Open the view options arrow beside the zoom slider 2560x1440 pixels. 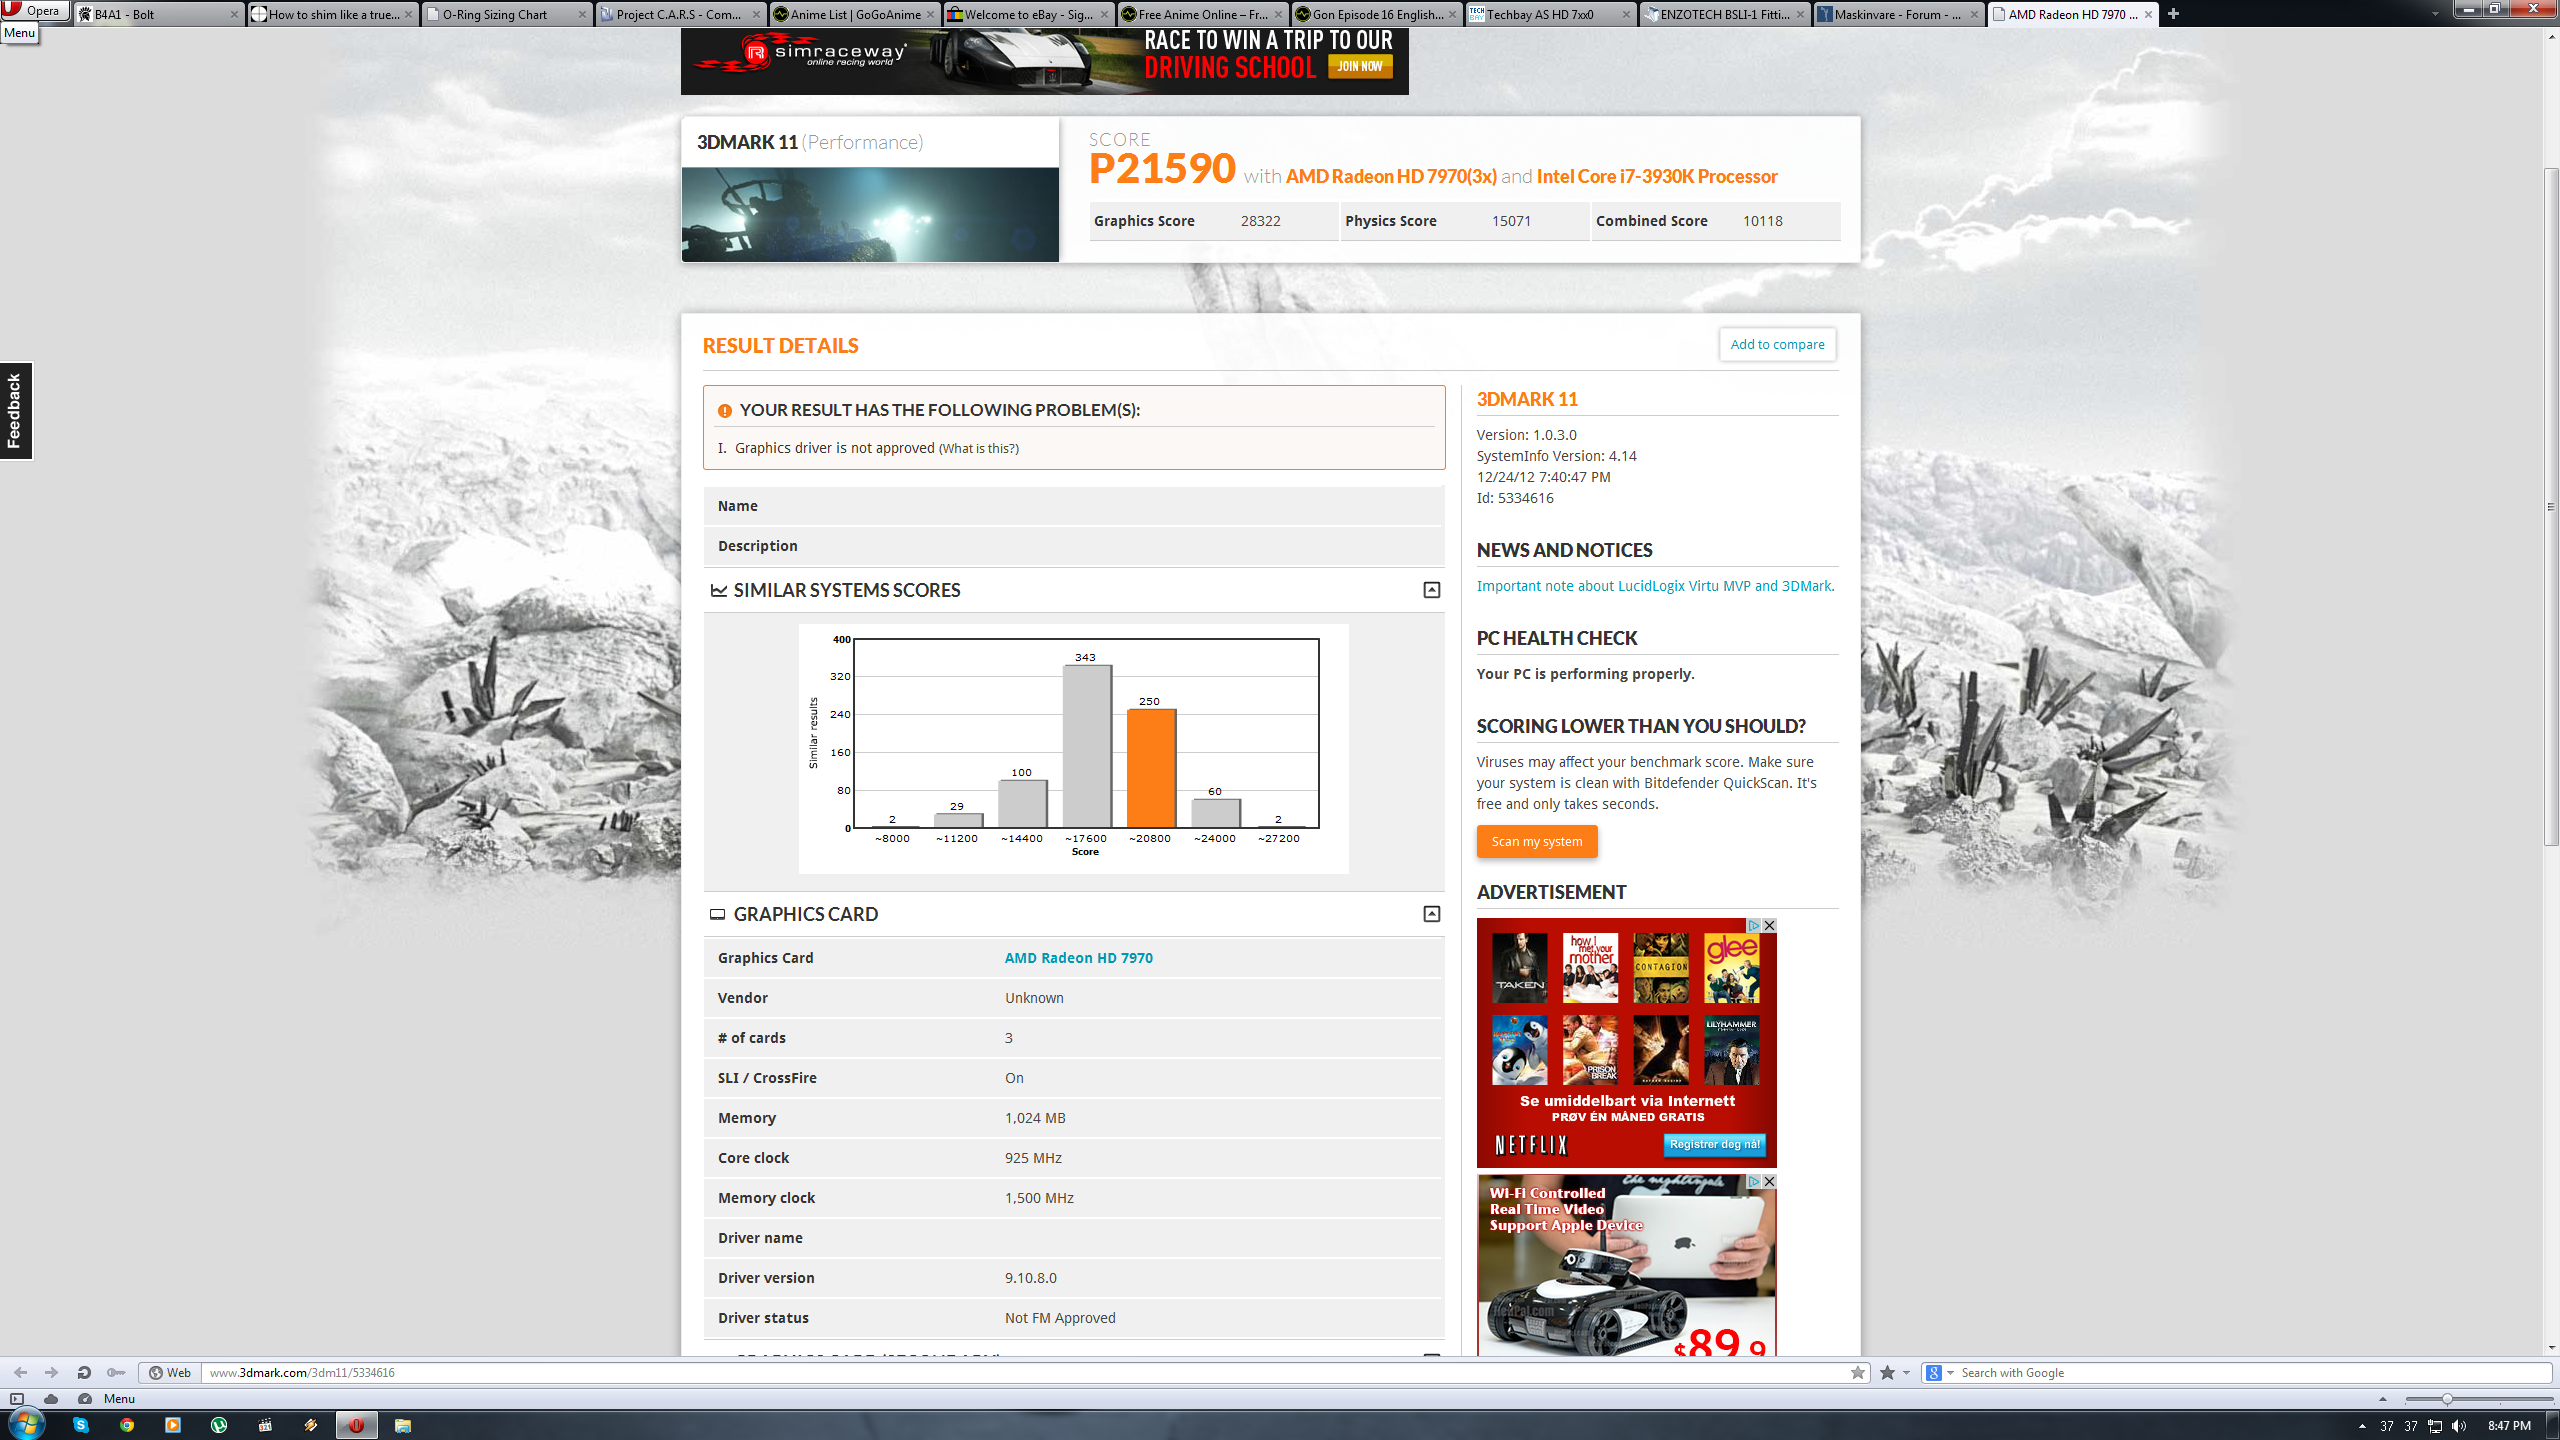(x=2382, y=1399)
